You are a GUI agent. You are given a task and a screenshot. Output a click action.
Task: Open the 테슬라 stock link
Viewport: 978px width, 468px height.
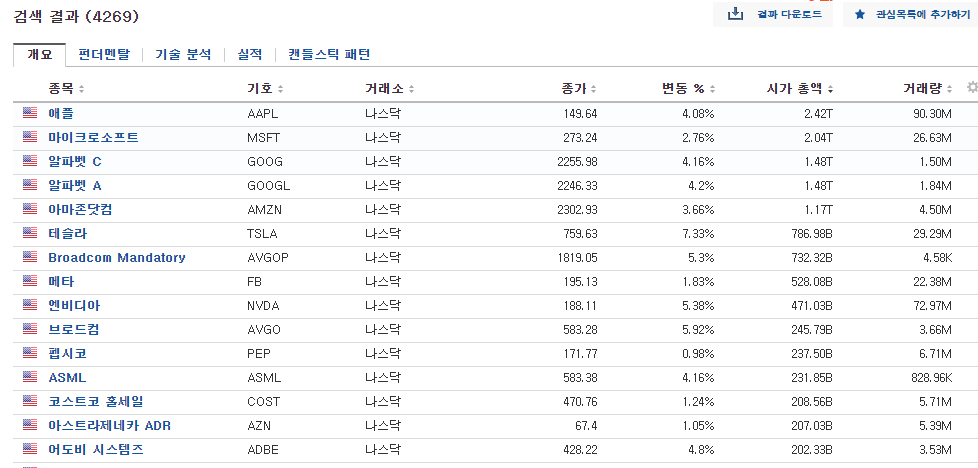68,233
